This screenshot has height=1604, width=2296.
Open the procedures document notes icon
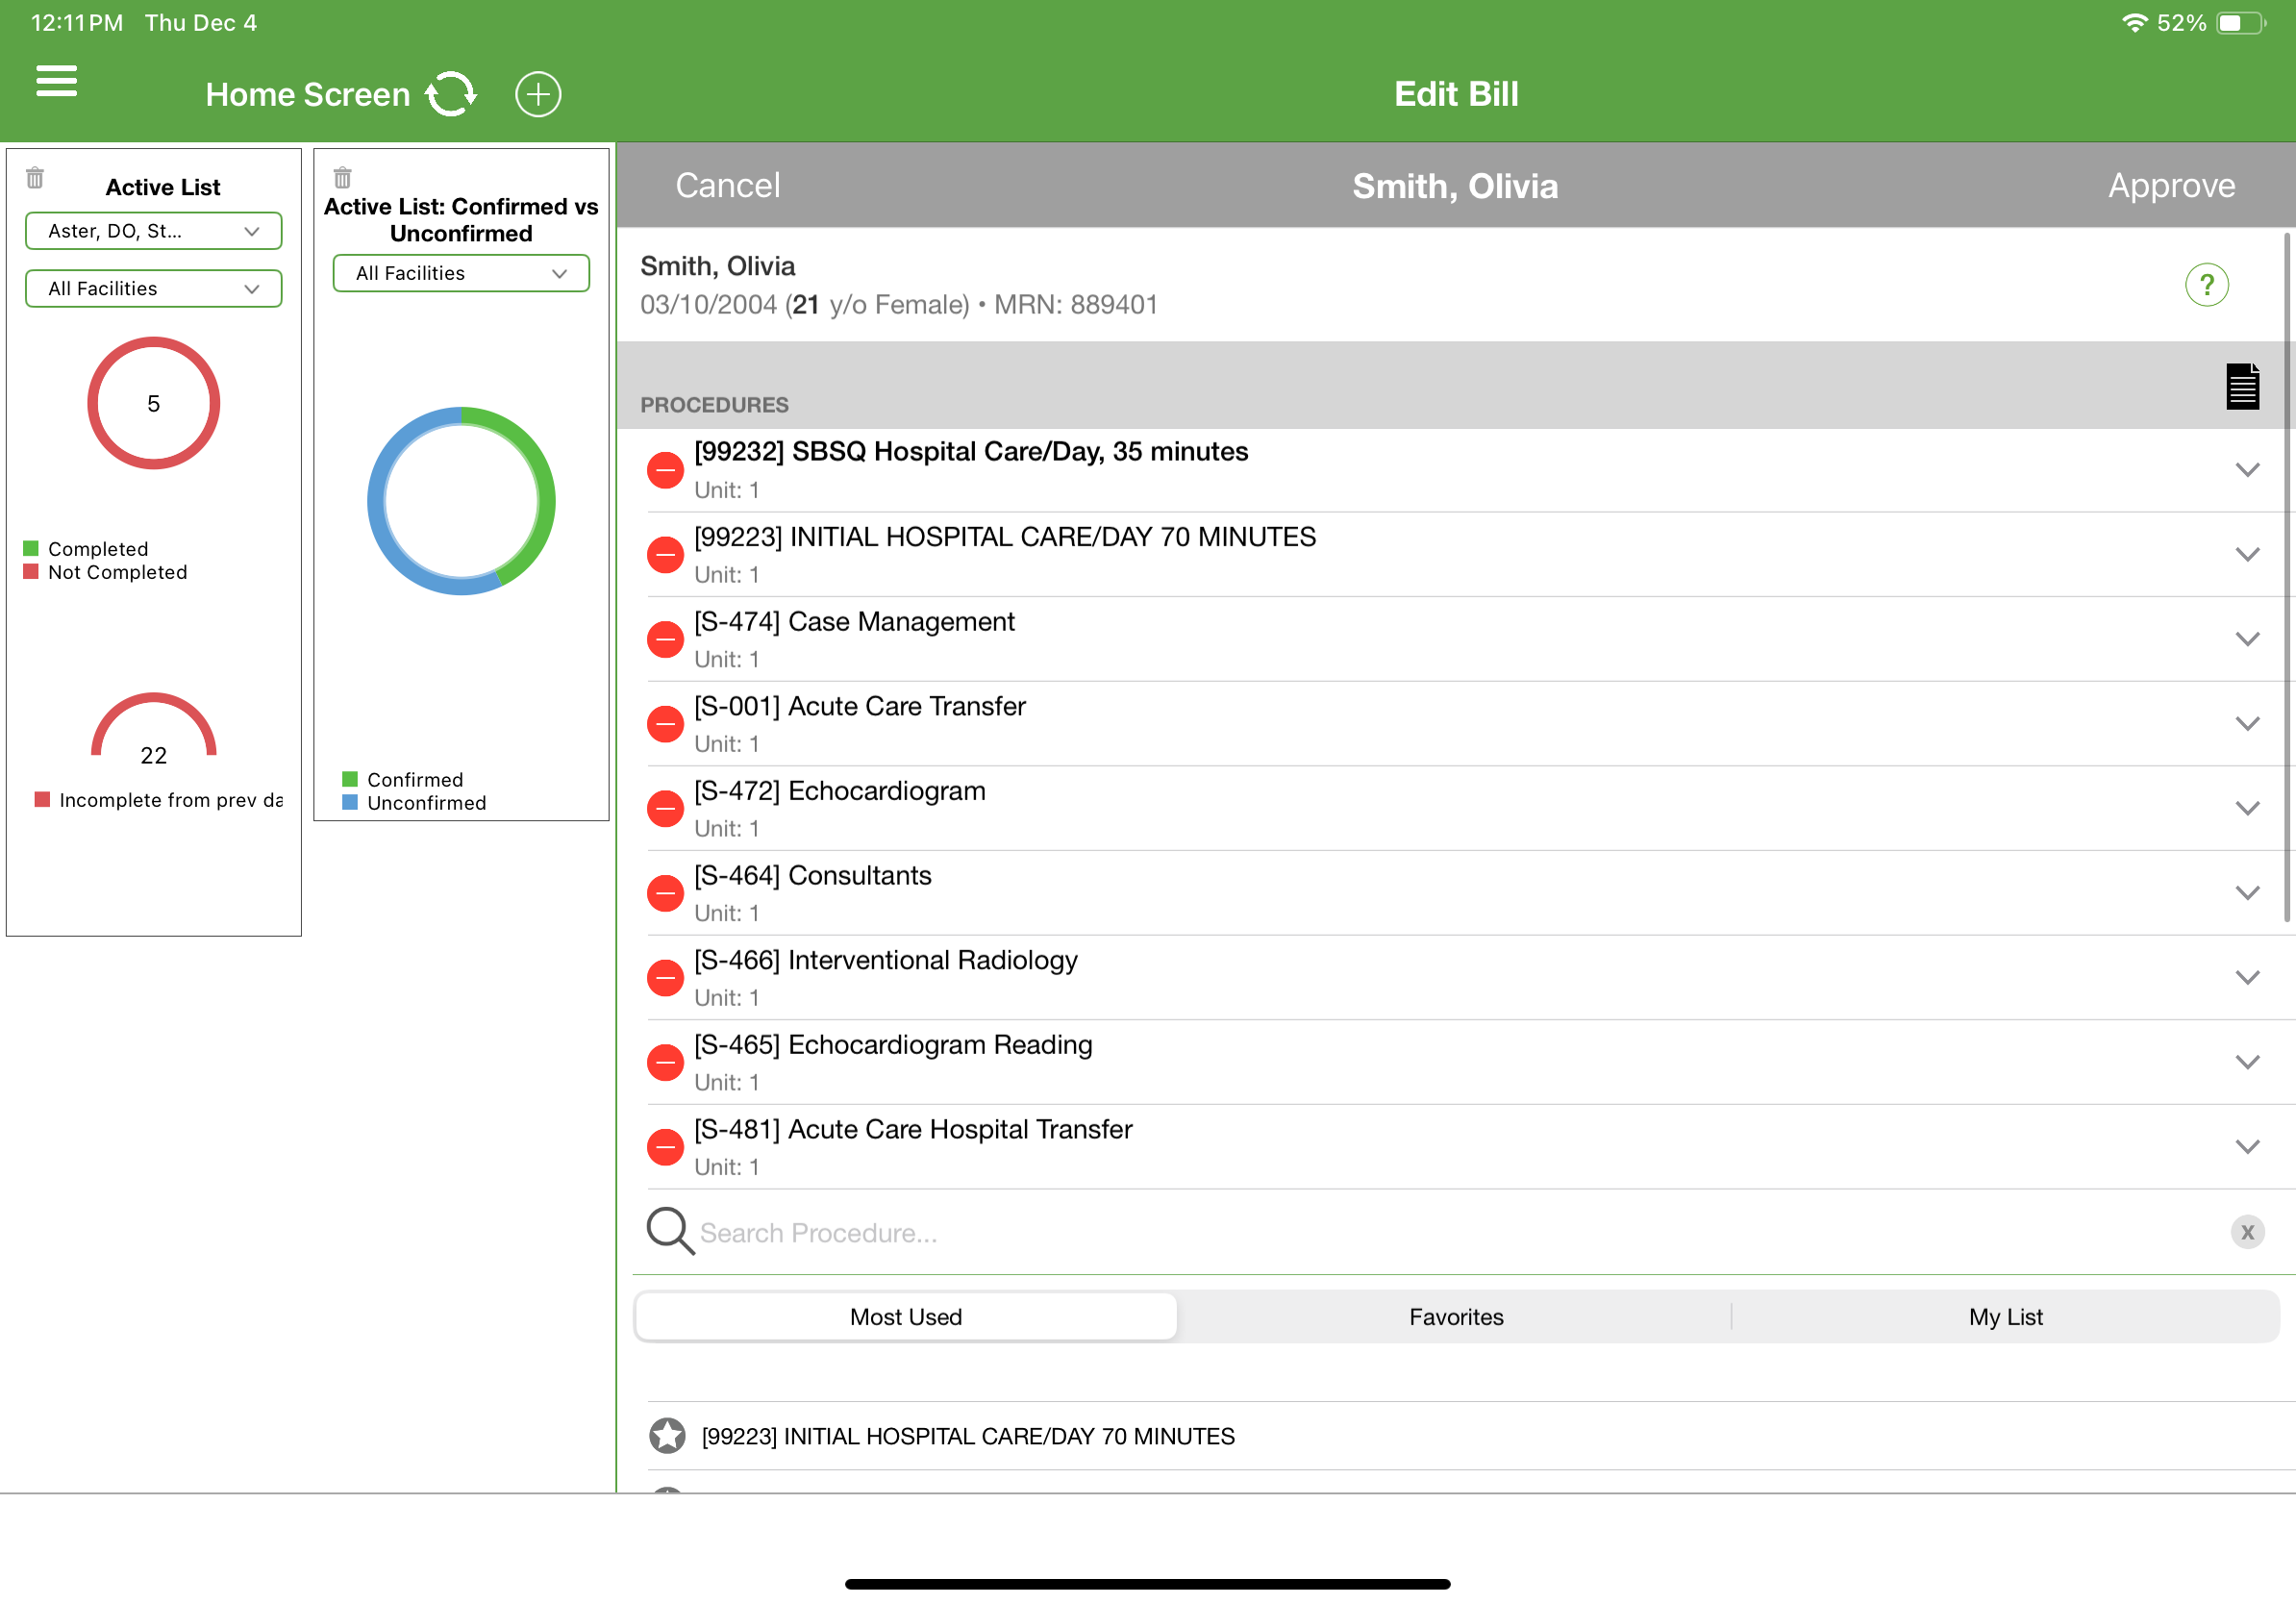[x=2242, y=386]
